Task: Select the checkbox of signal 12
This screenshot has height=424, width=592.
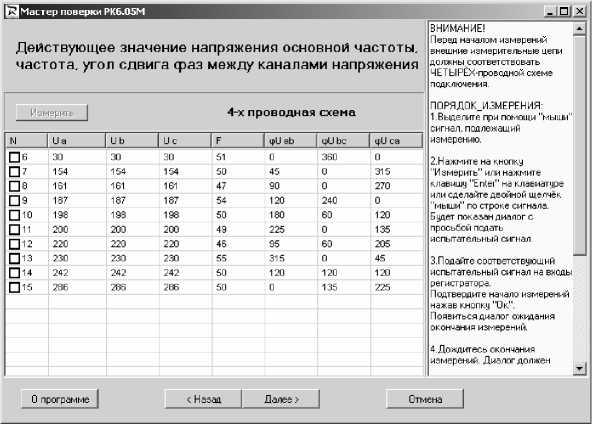Action: point(14,244)
